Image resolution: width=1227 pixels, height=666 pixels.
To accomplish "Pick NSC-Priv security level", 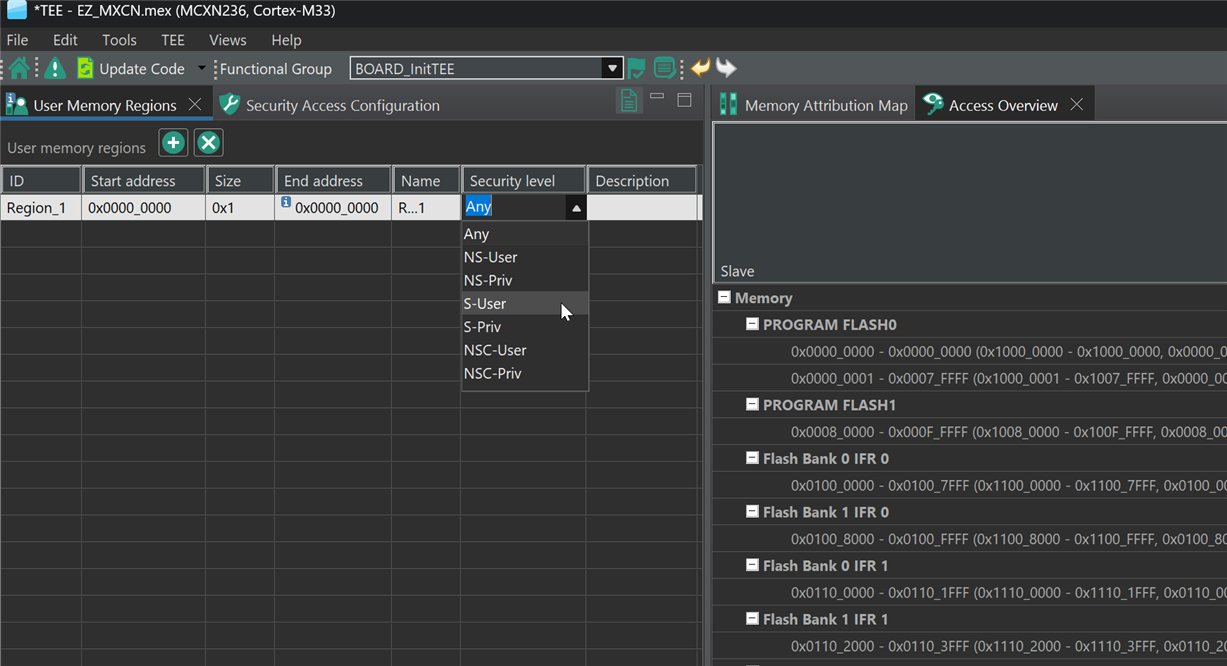I will pyautogui.click(x=525, y=373).
